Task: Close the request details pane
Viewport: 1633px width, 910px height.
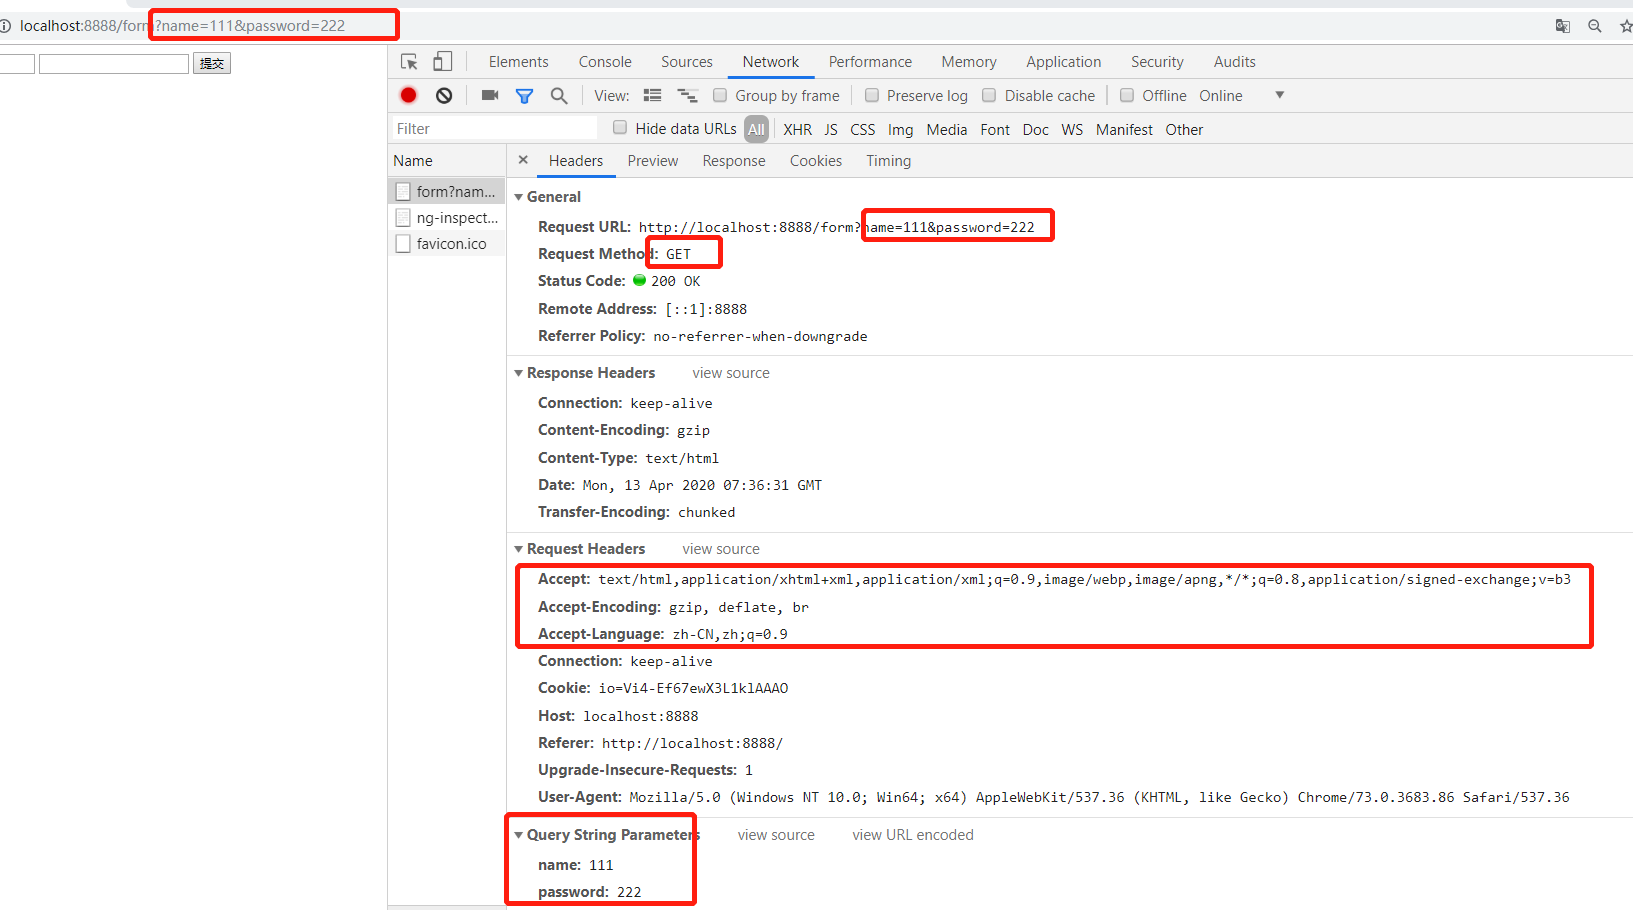Action: (523, 160)
